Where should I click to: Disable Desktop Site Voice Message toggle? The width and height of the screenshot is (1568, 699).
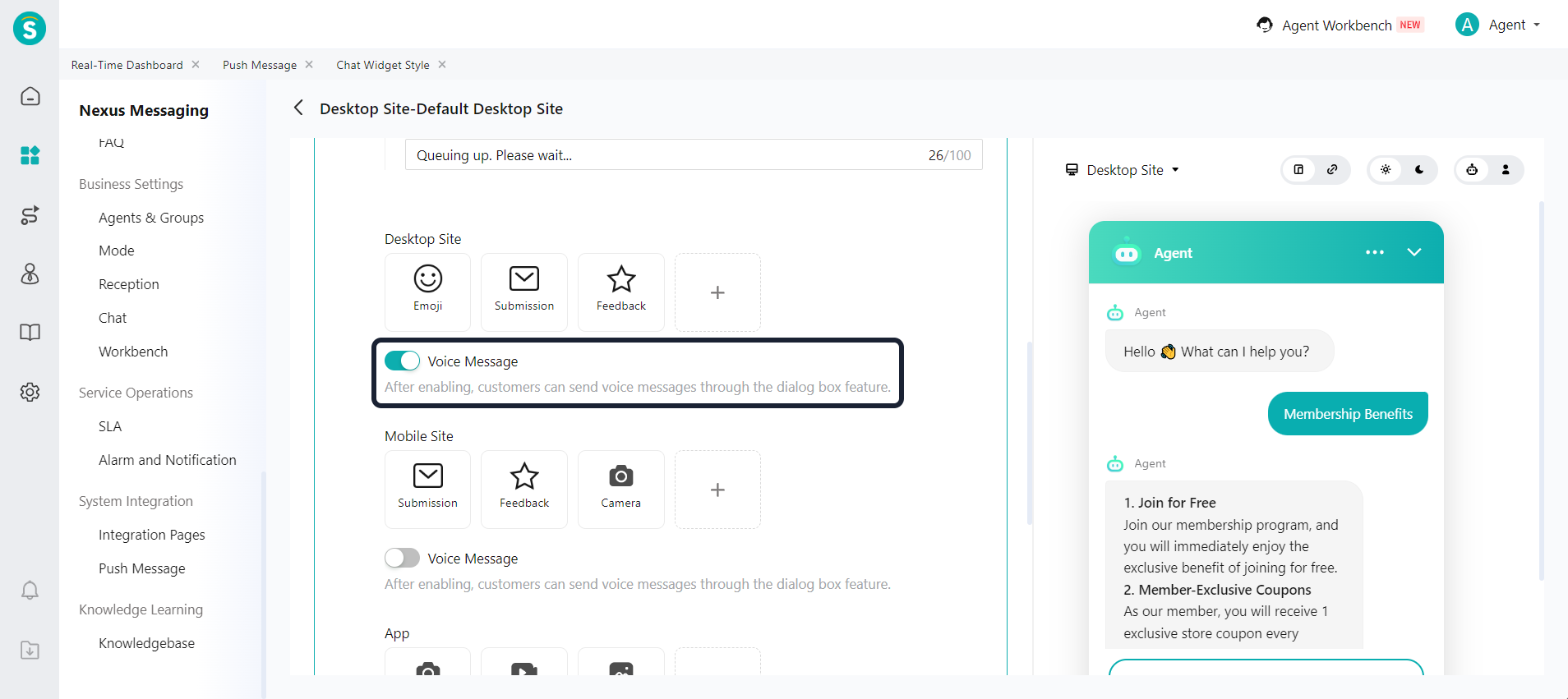click(402, 361)
